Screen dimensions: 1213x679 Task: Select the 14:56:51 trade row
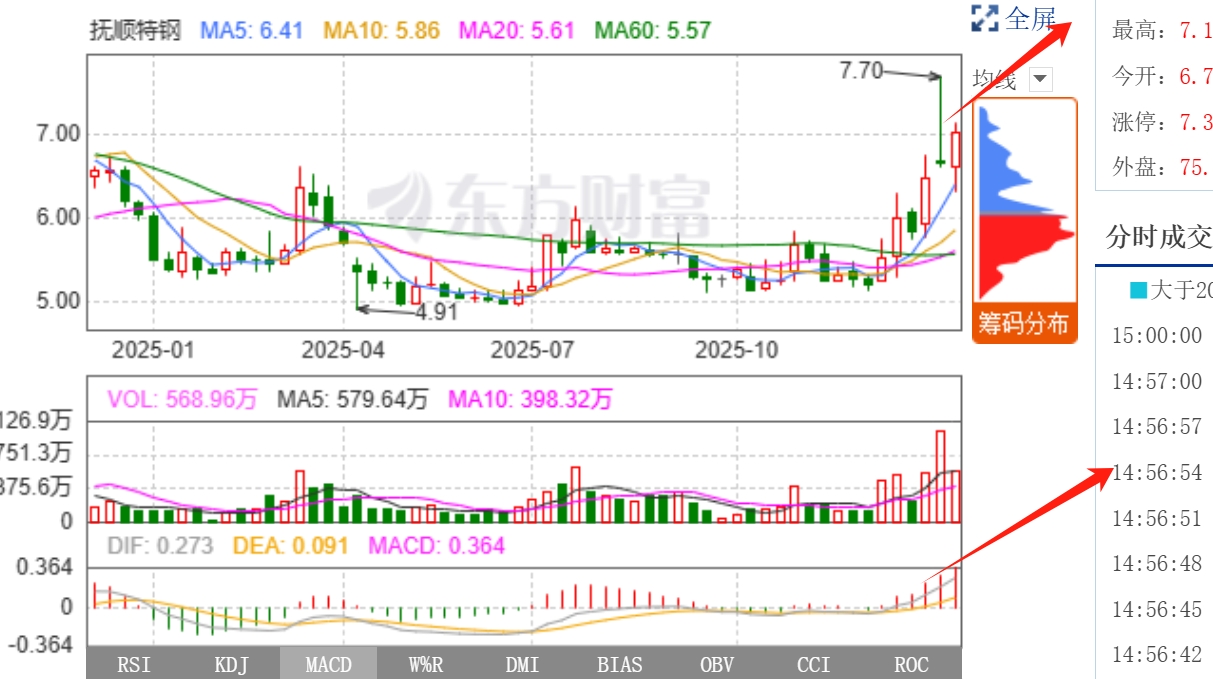[1157, 518]
